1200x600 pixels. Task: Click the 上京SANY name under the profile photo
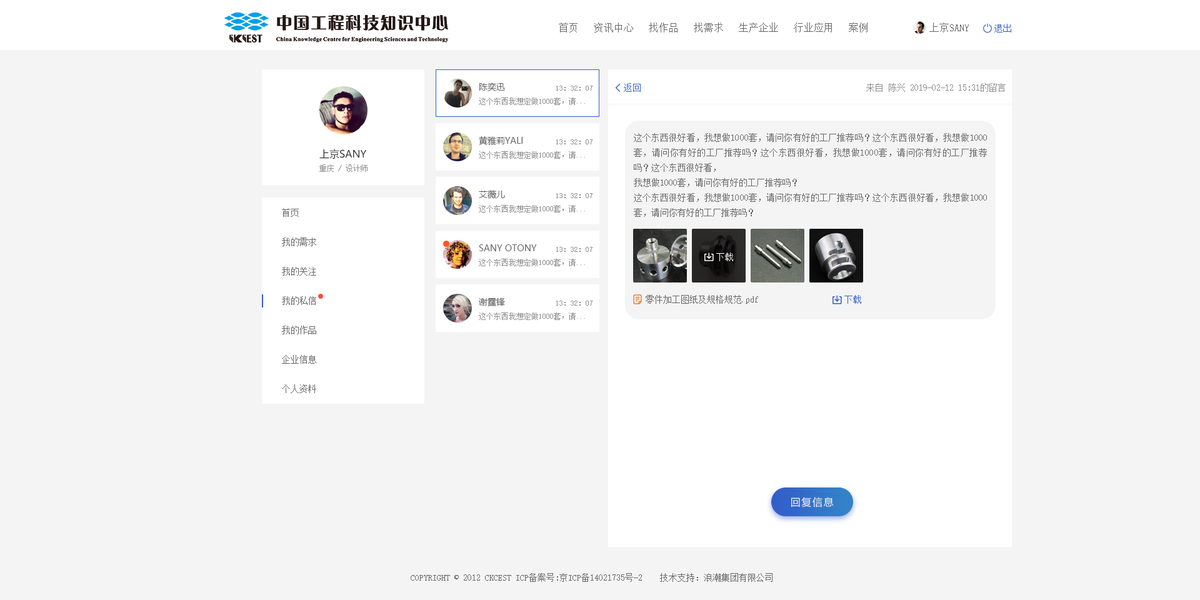tap(343, 154)
